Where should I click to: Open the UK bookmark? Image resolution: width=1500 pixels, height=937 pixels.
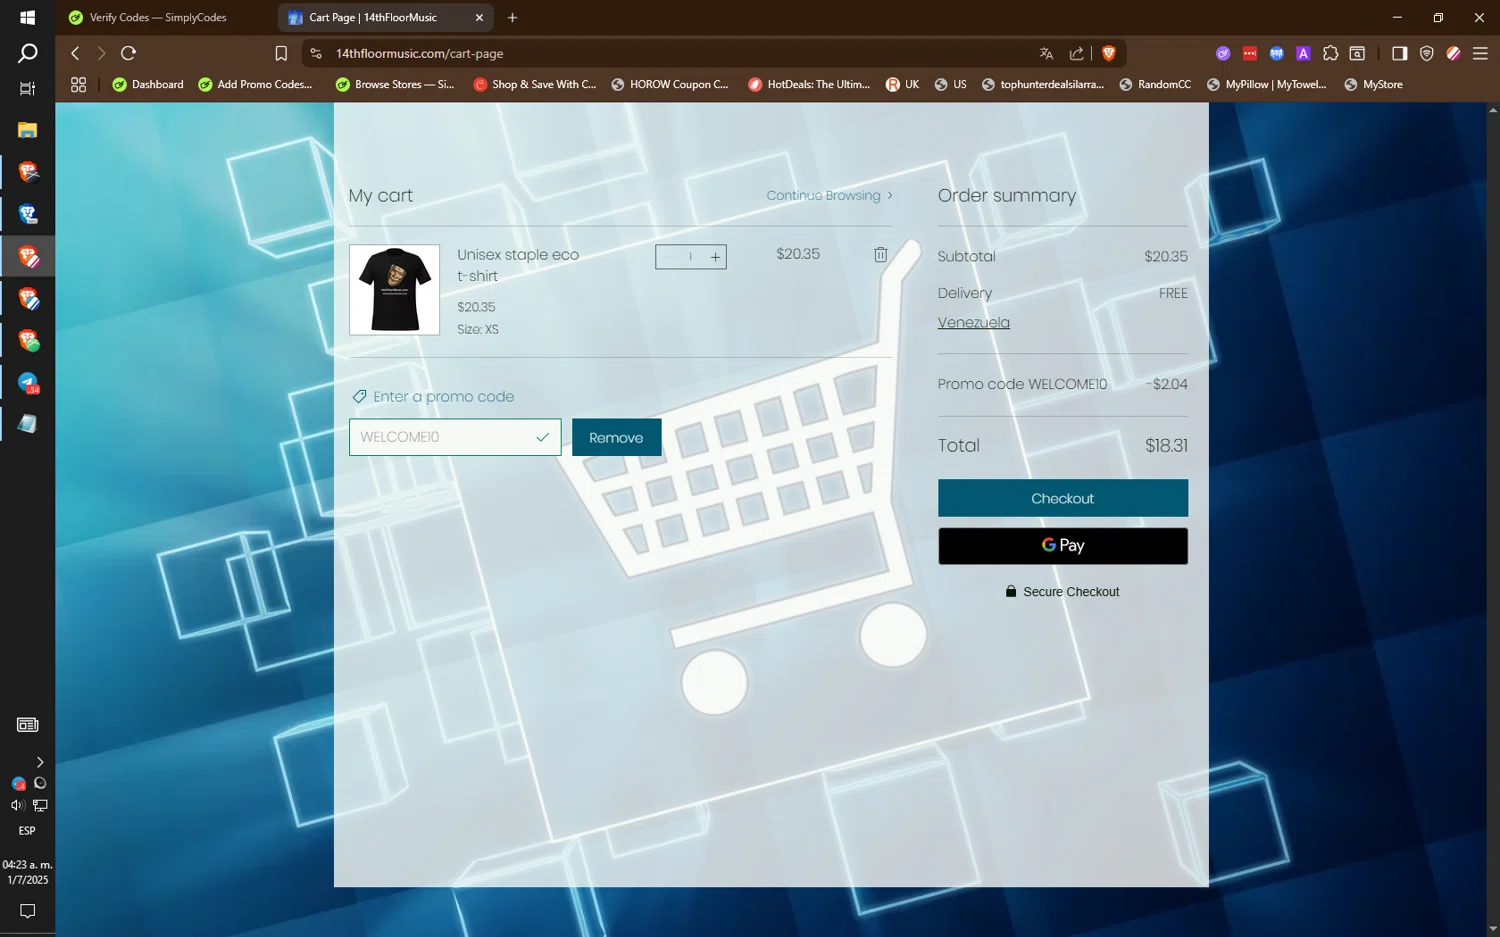pos(902,85)
